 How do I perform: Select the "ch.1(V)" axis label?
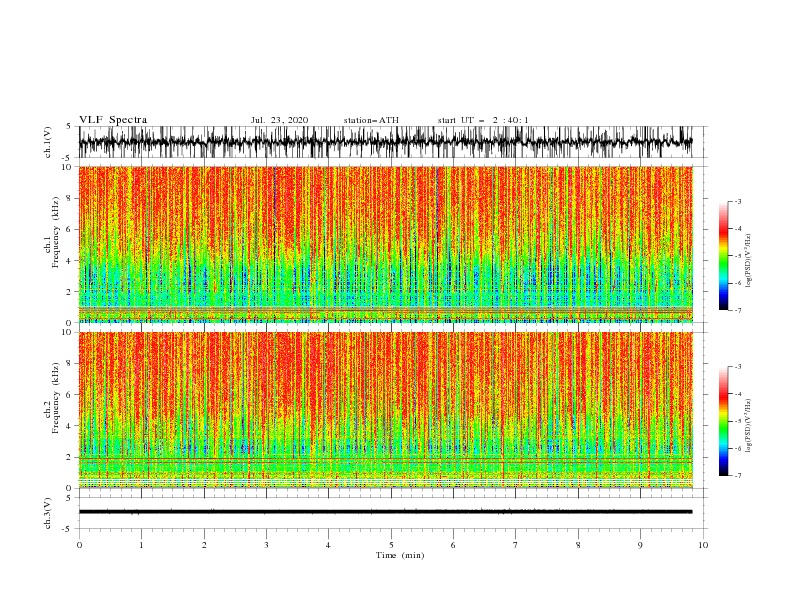(48, 142)
